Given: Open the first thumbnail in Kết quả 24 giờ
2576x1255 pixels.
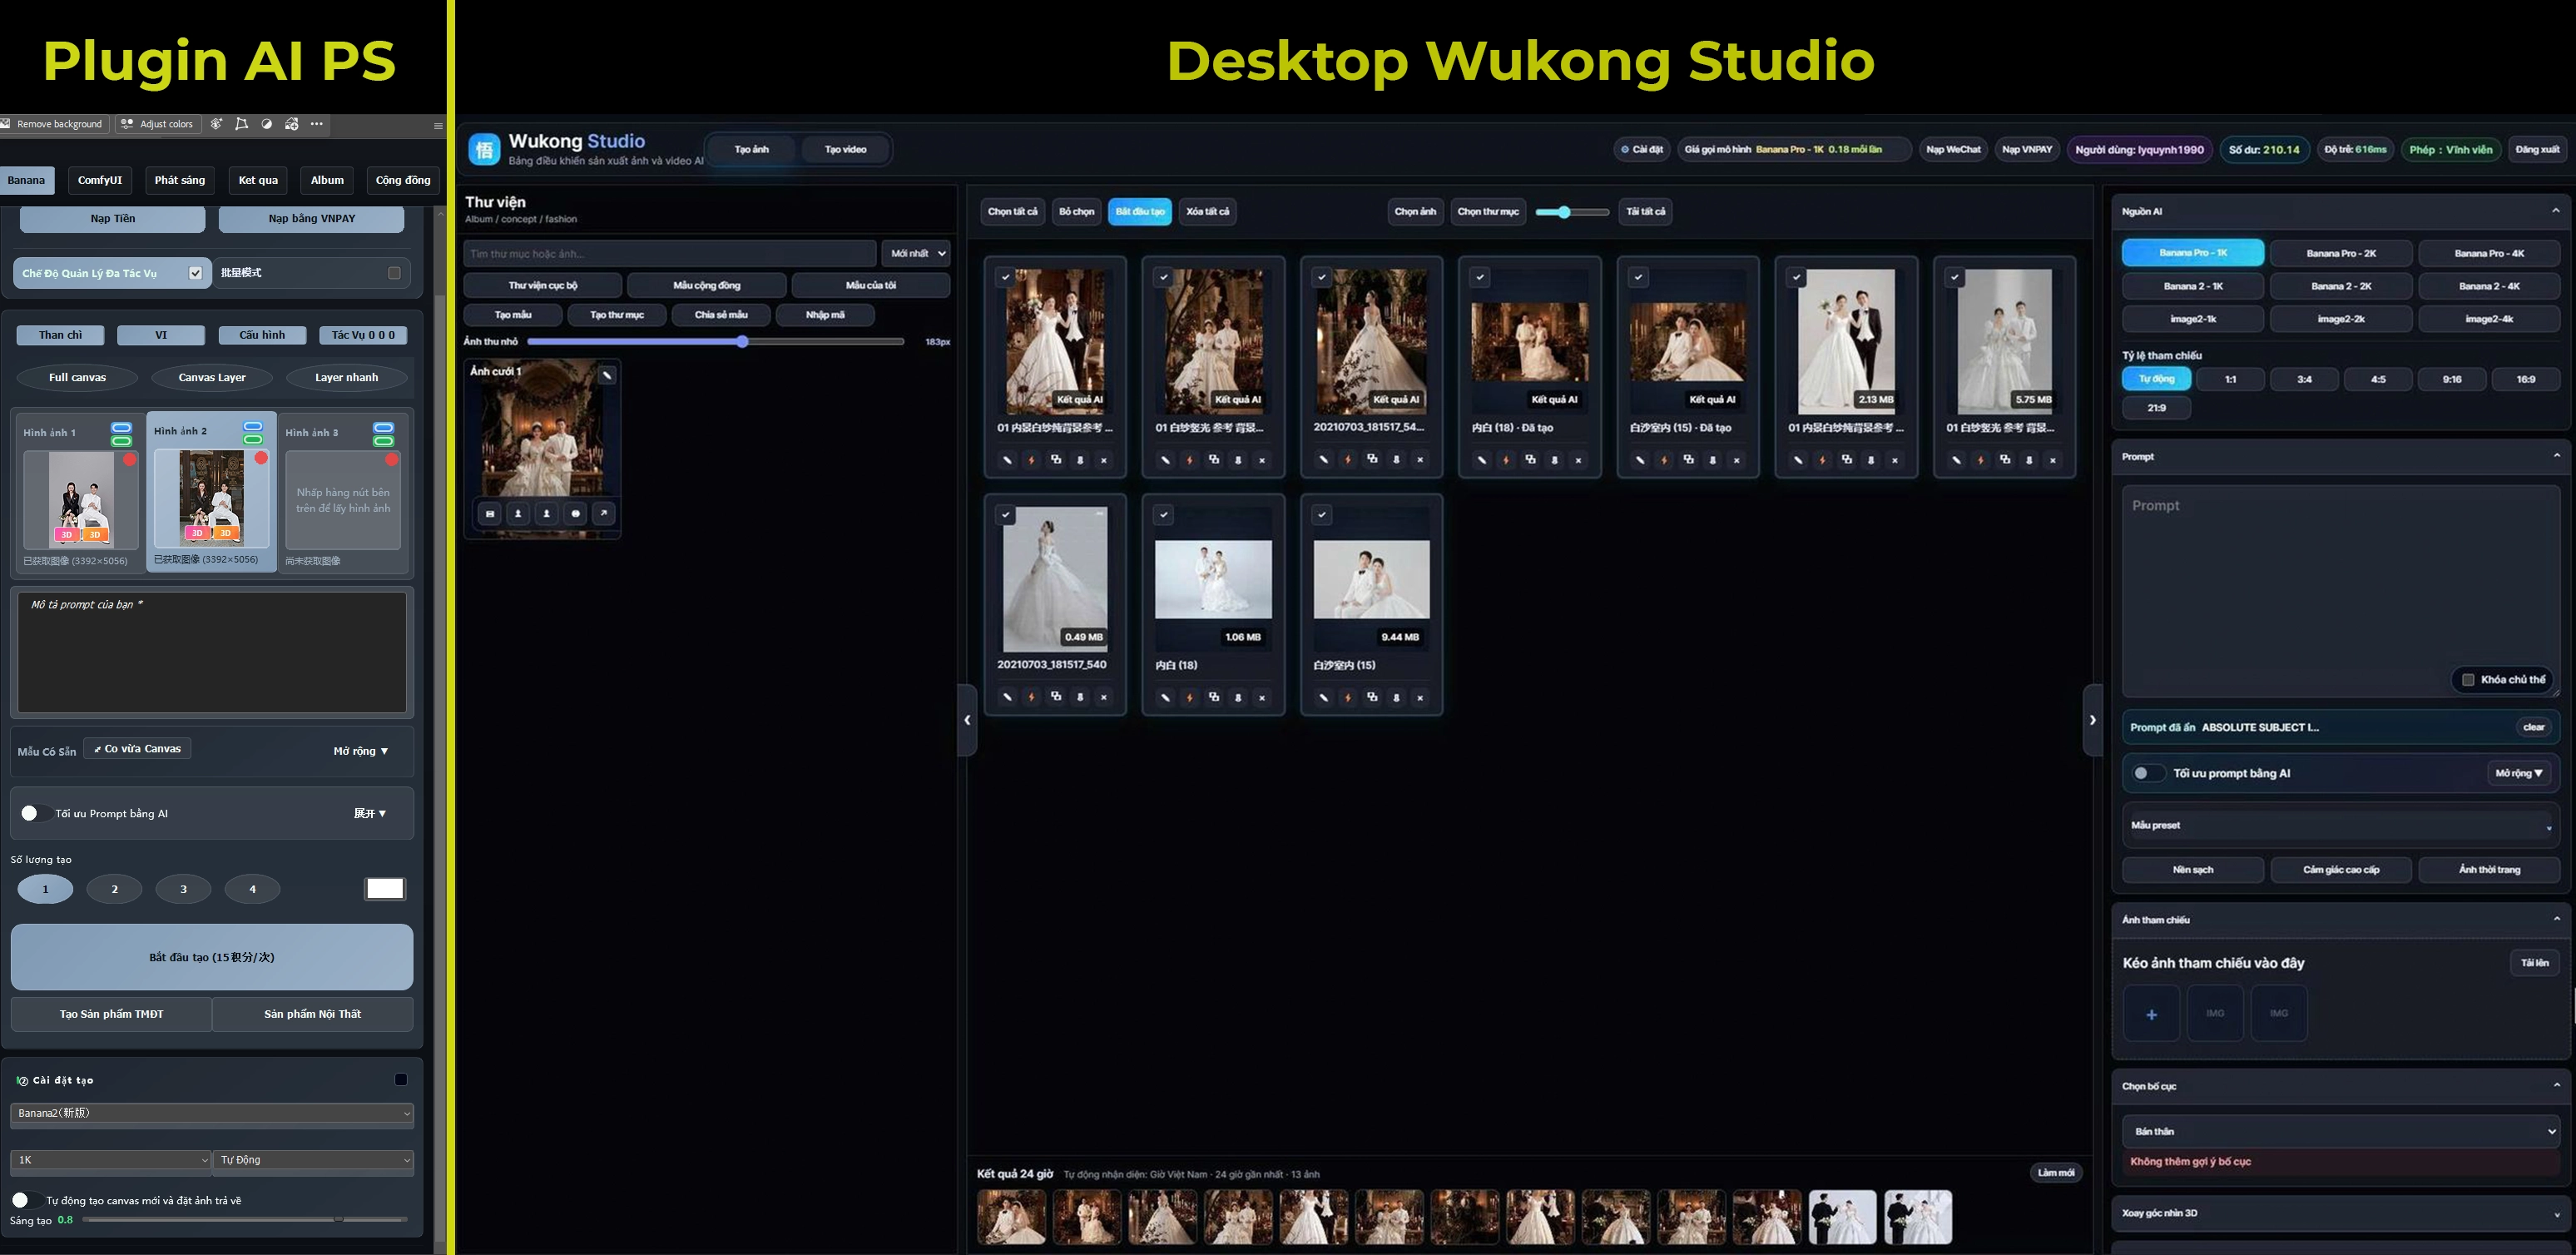Looking at the screenshot, I should [x=1011, y=1217].
